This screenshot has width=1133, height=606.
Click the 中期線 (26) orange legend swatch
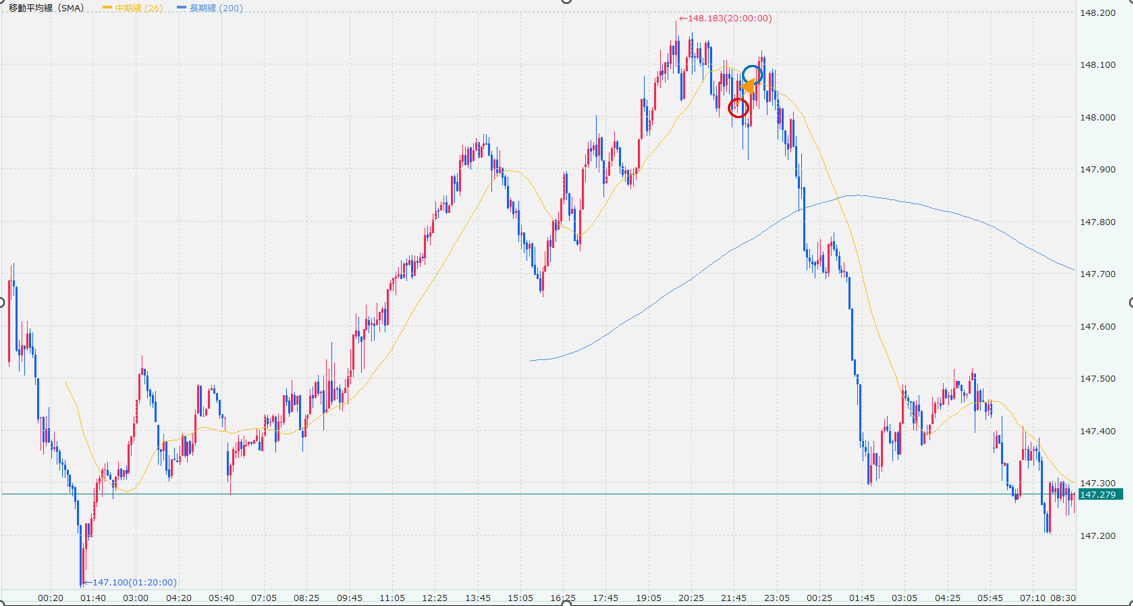click(107, 8)
